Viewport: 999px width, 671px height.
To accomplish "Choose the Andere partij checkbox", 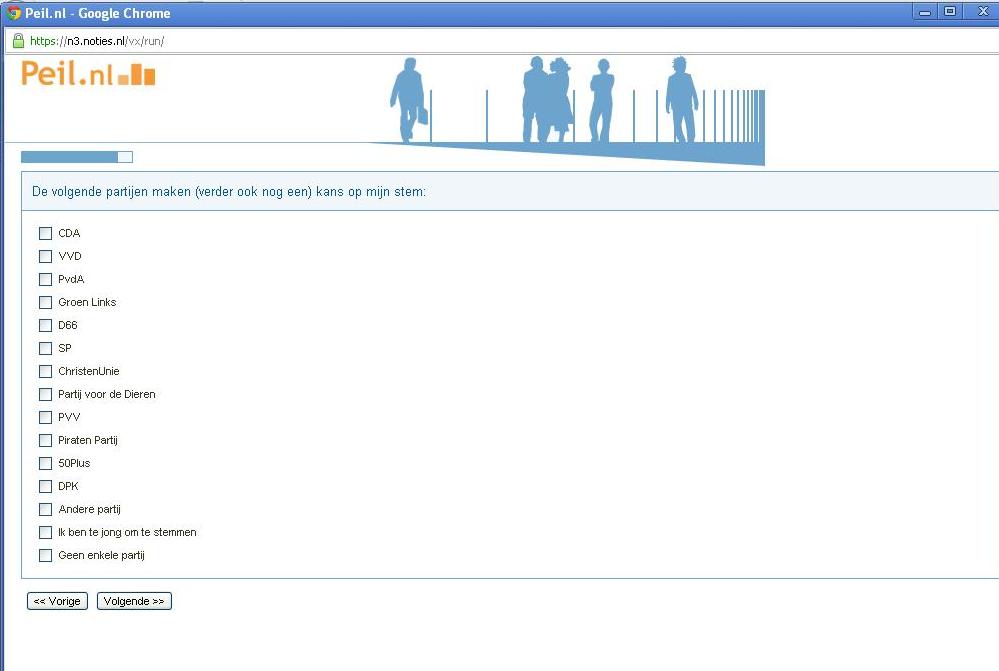I will pyautogui.click(x=45, y=510).
